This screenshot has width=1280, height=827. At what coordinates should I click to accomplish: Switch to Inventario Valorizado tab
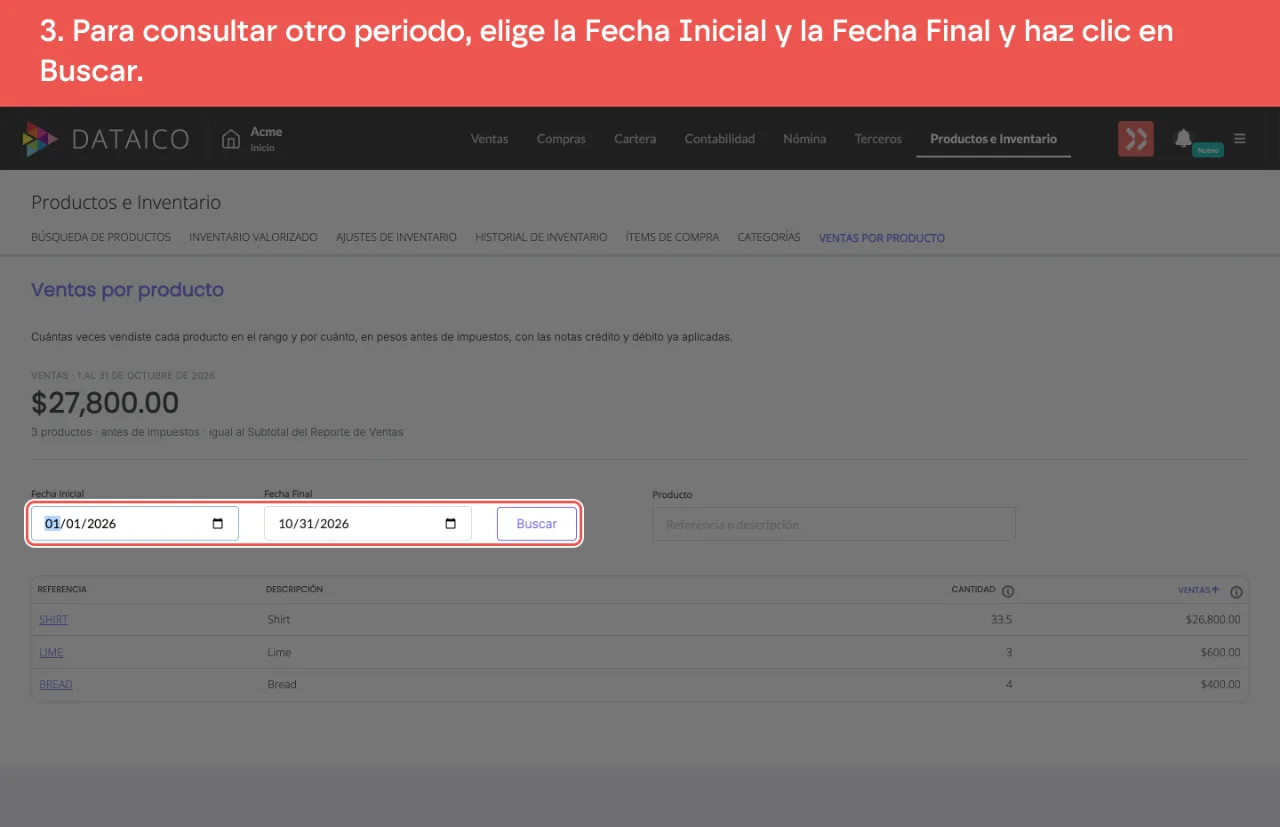pos(253,238)
